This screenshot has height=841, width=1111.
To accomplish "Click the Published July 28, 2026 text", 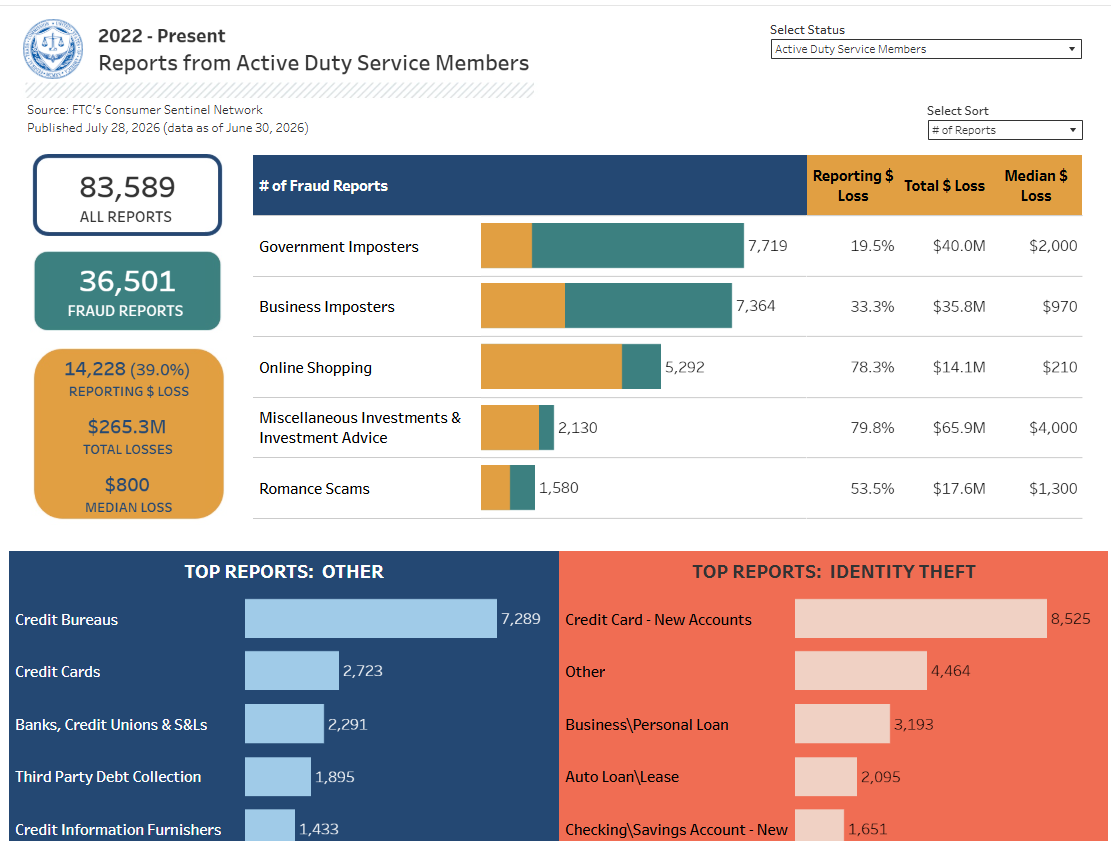I will (x=167, y=128).
